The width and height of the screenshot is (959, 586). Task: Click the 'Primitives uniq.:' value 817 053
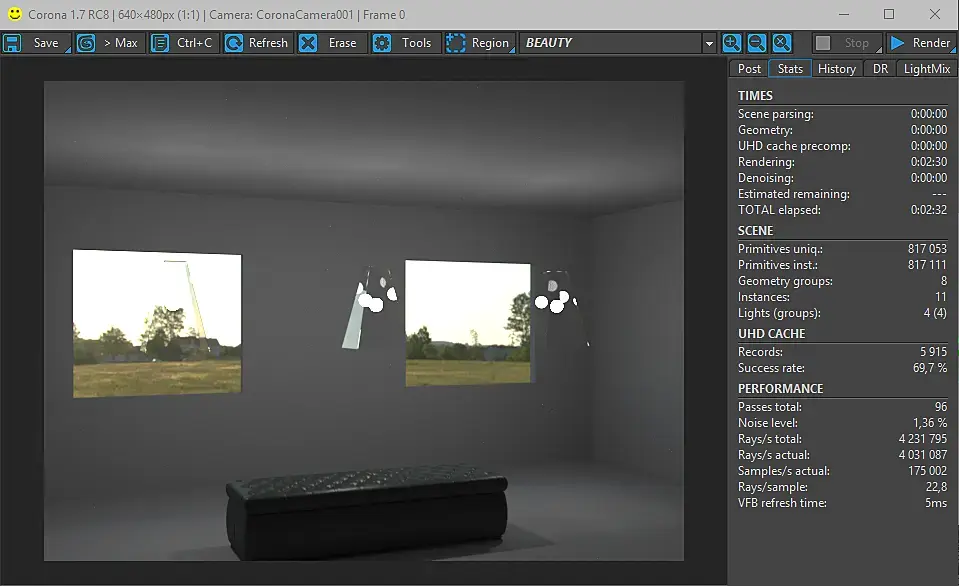tap(927, 248)
